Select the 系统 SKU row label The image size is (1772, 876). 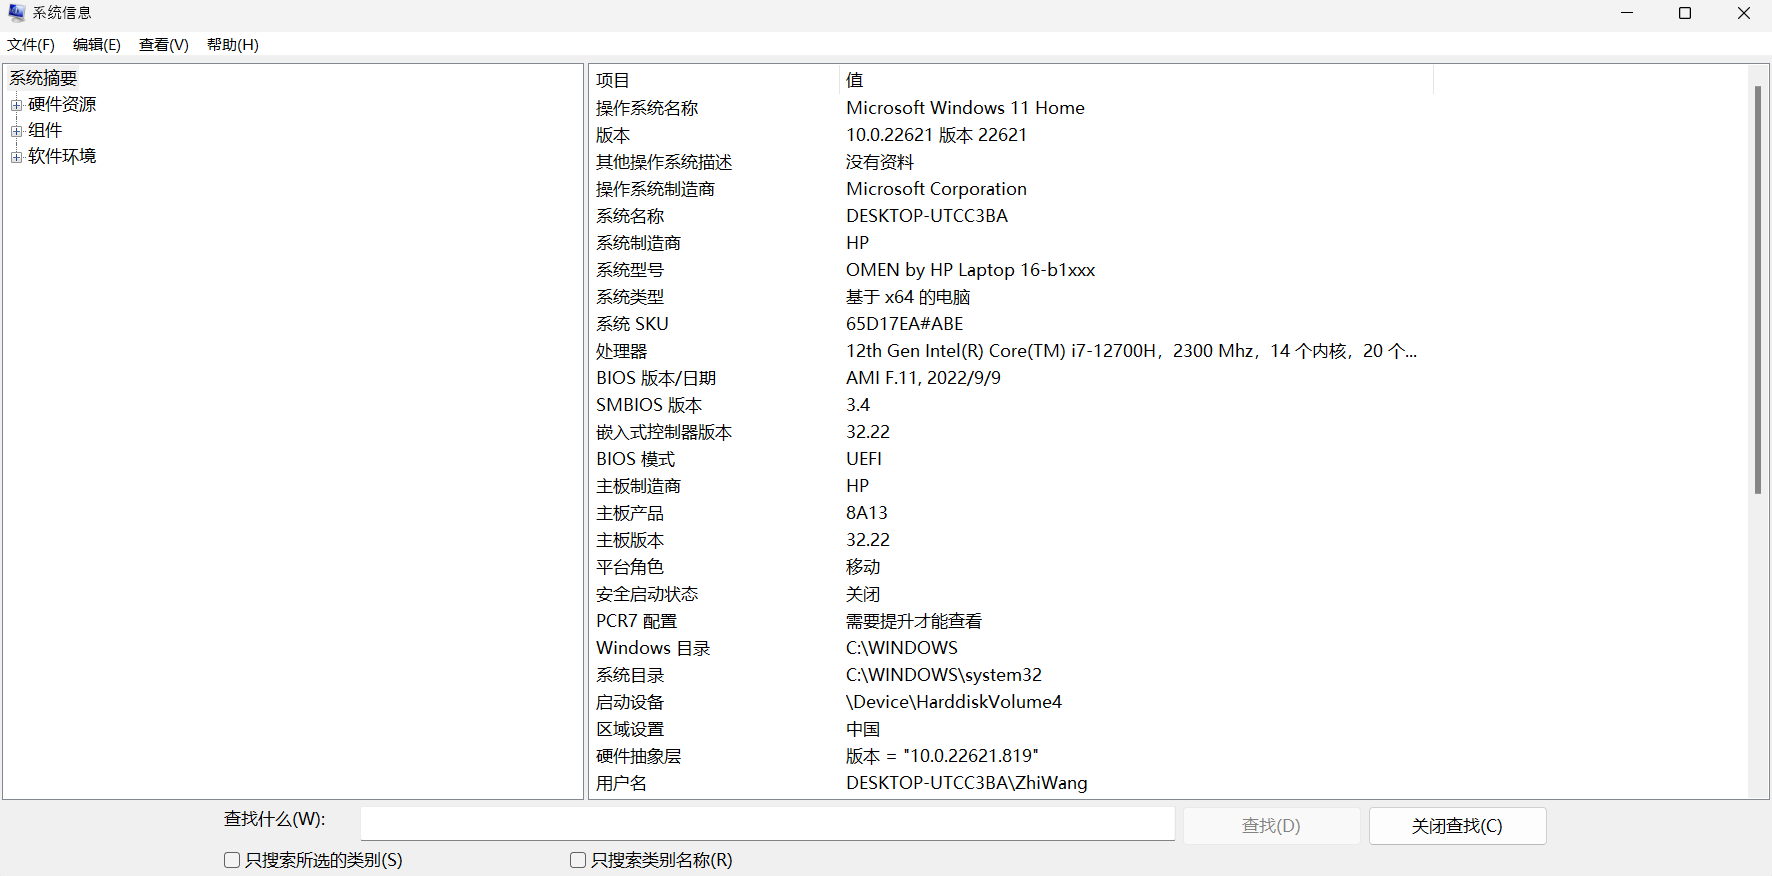[632, 324]
